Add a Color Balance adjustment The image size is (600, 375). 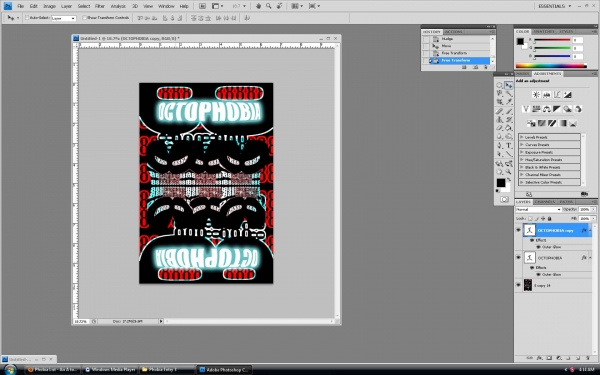click(x=546, y=109)
